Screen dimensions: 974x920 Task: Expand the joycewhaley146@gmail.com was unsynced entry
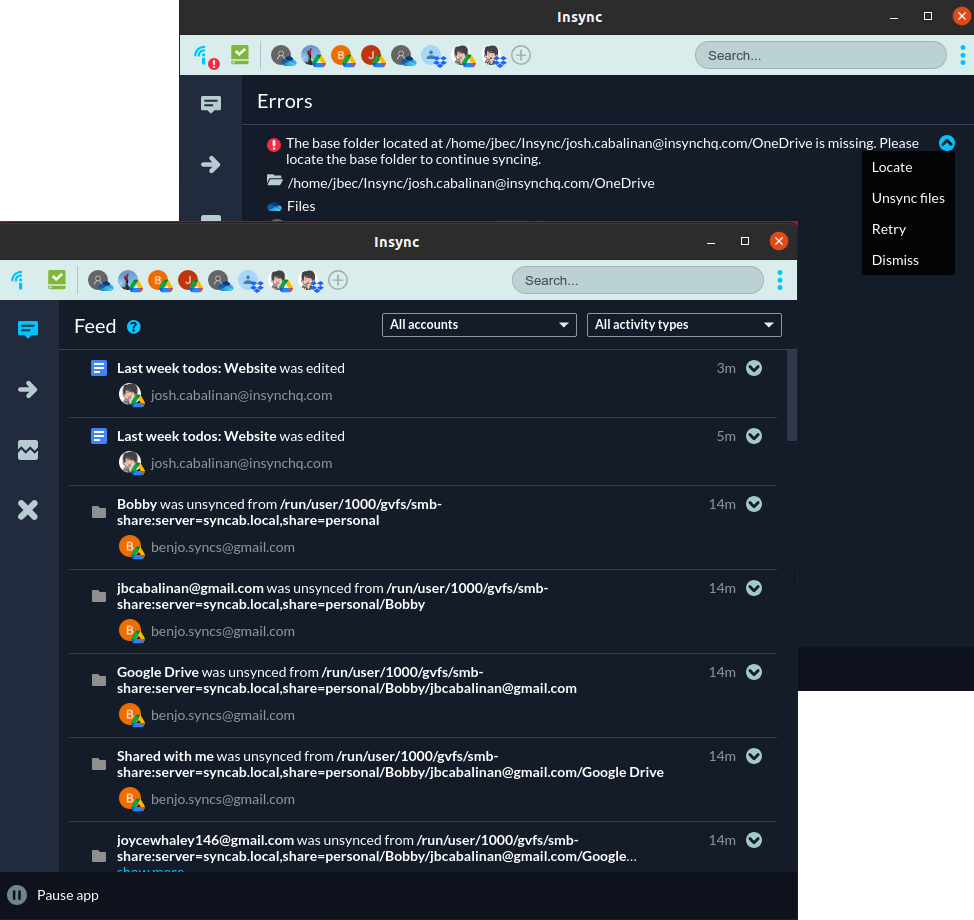tap(754, 840)
